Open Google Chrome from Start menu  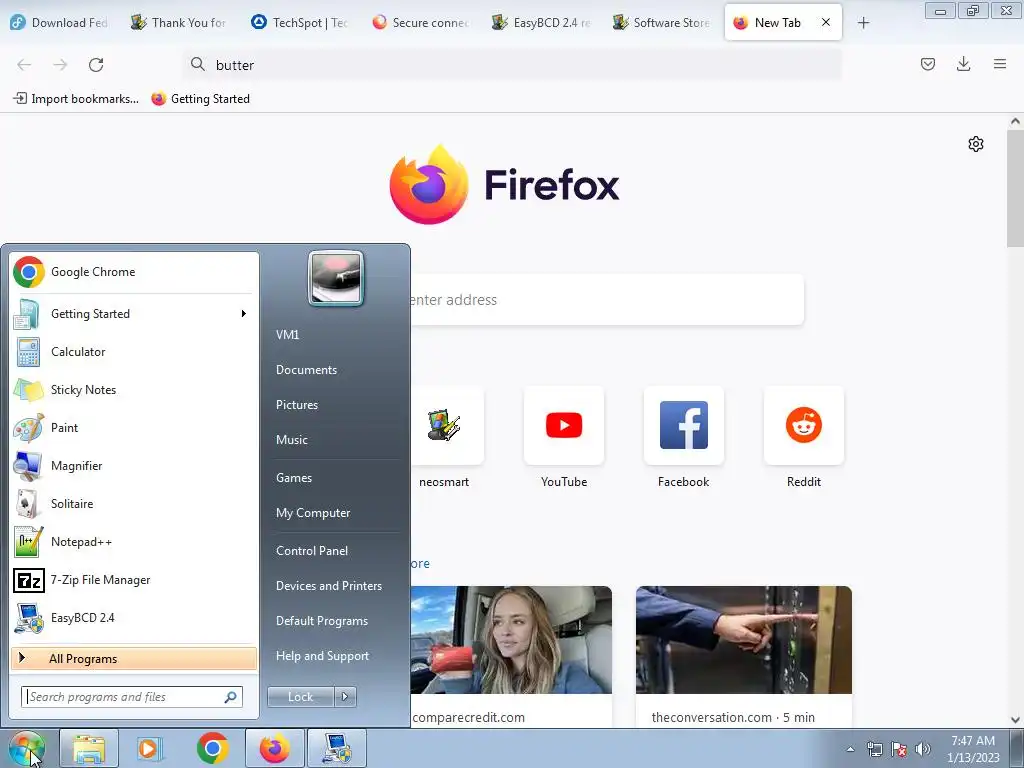point(134,272)
